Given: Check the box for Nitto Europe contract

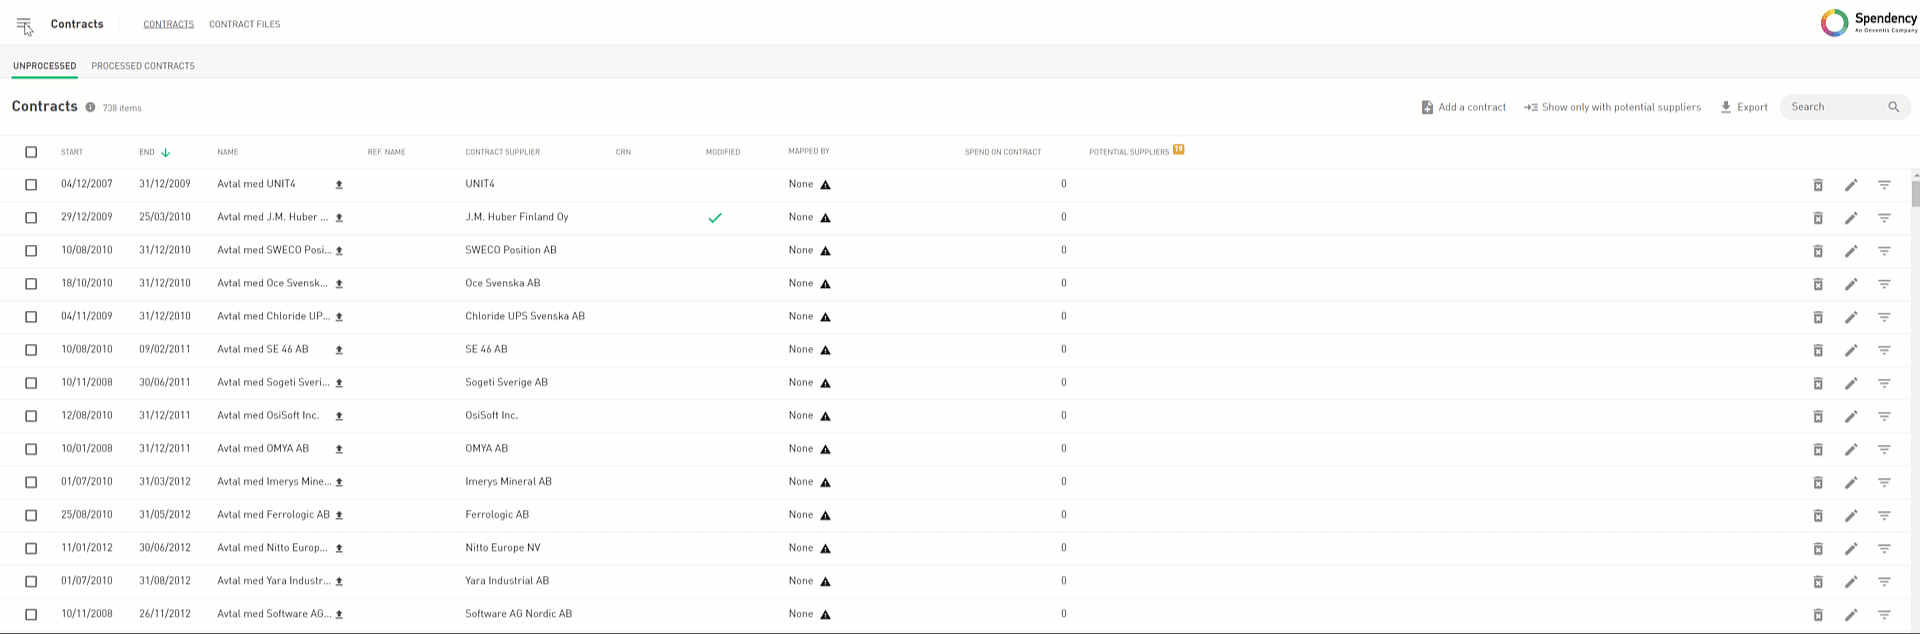Looking at the screenshot, I should (x=31, y=548).
